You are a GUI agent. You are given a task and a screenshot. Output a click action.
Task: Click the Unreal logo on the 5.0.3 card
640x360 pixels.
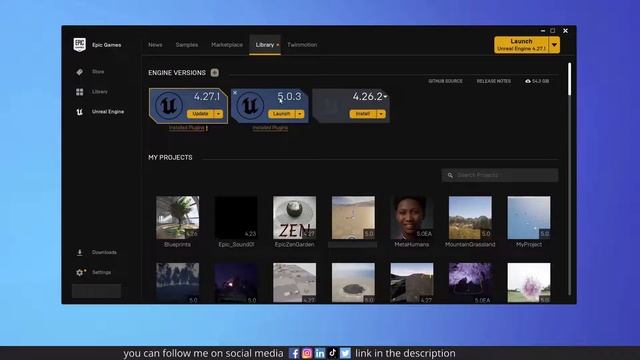[250, 106]
